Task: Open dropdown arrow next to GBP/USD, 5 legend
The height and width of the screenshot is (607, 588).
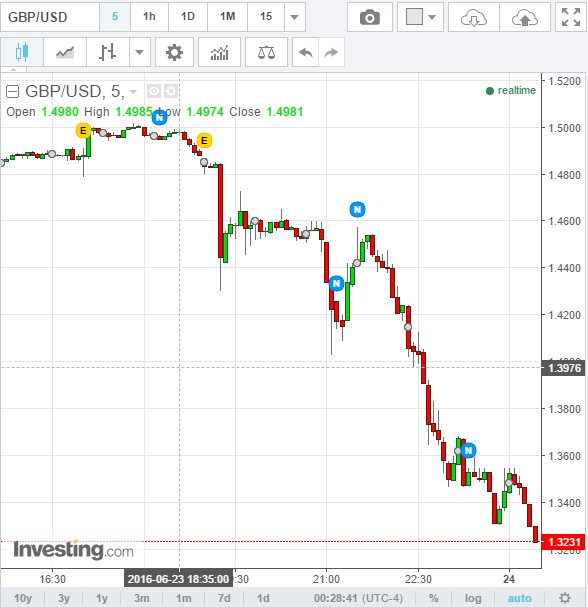Action: pos(133,92)
